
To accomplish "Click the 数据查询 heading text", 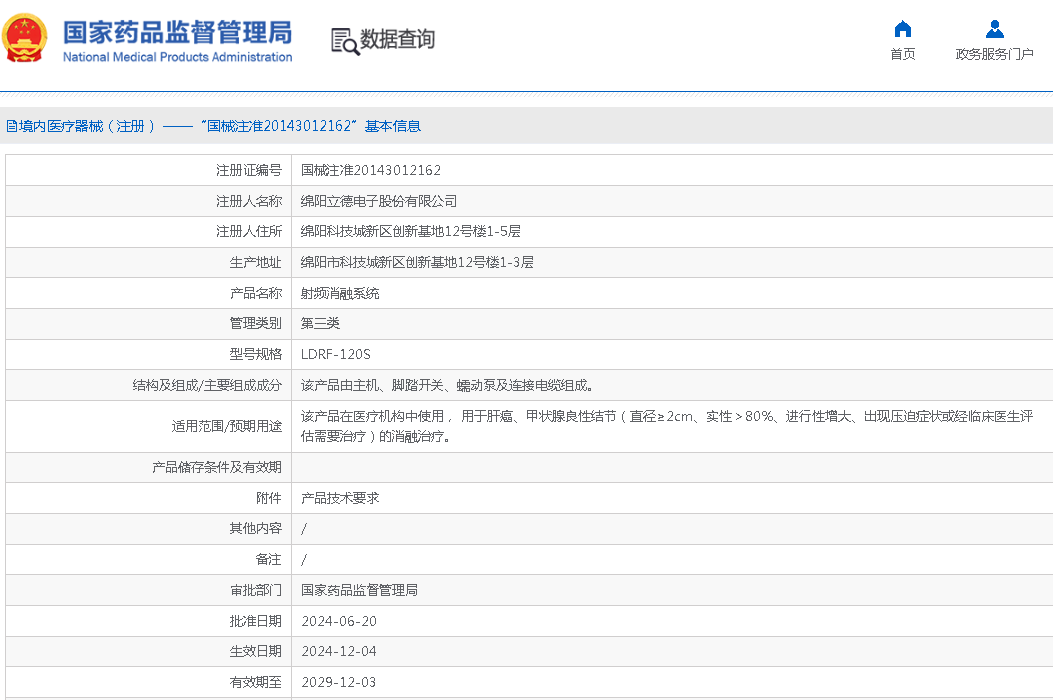I will click(397, 40).
